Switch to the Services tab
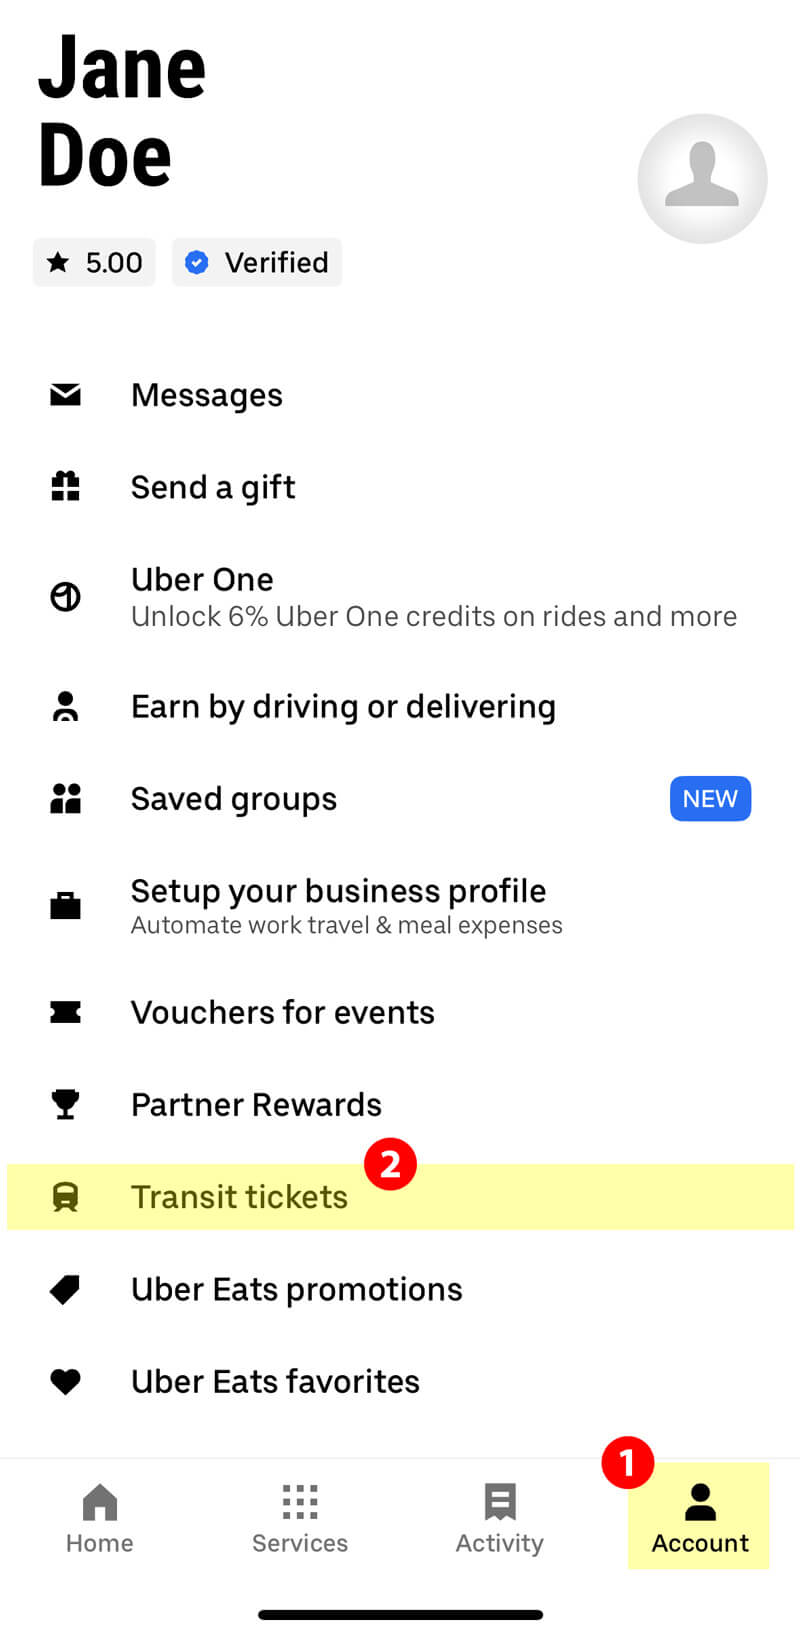Viewport: 800px width, 1636px height. click(x=300, y=1518)
